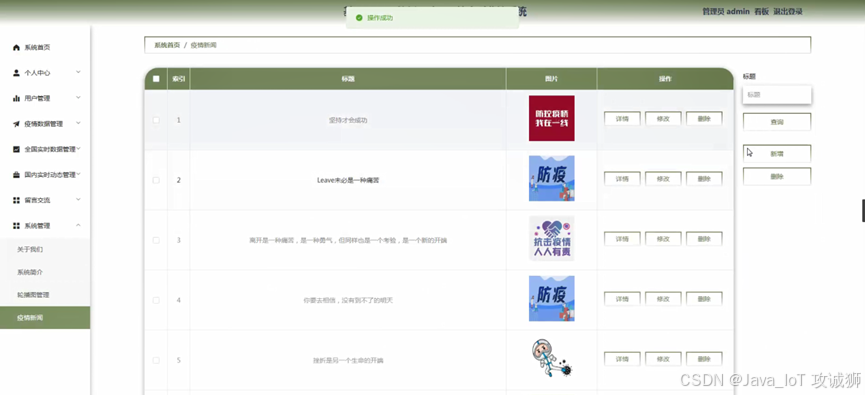Expand the 全国实时数据管理 submenu chevron
The height and width of the screenshot is (395, 865).
click(x=78, y=148)
